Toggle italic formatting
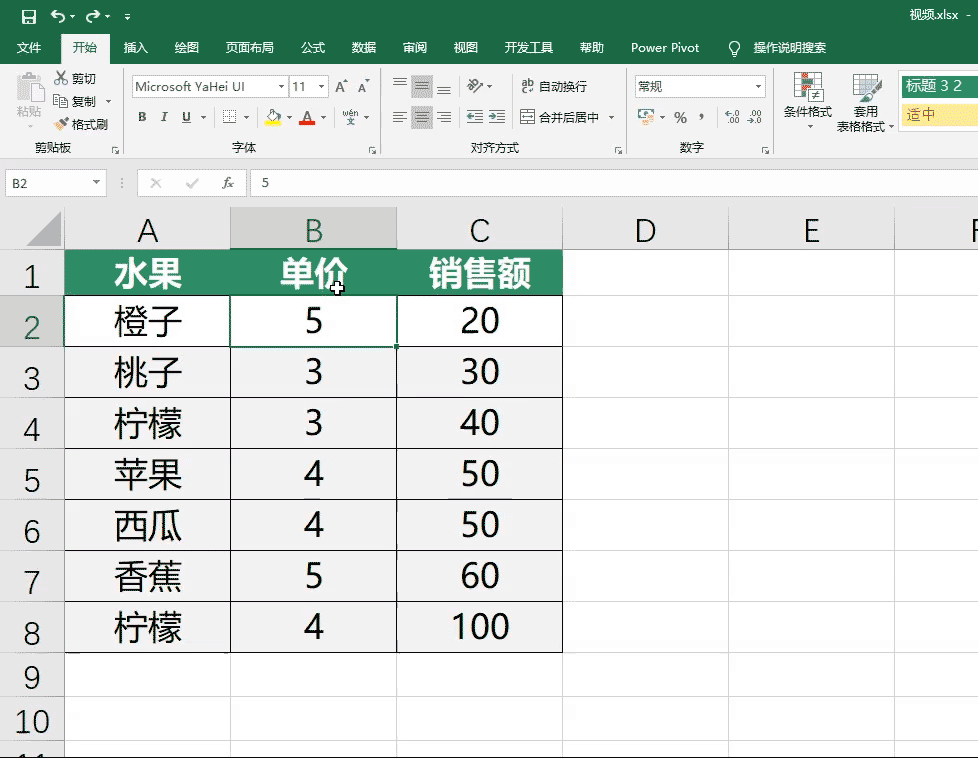978x758 pixels. click(x=164, y=117)
